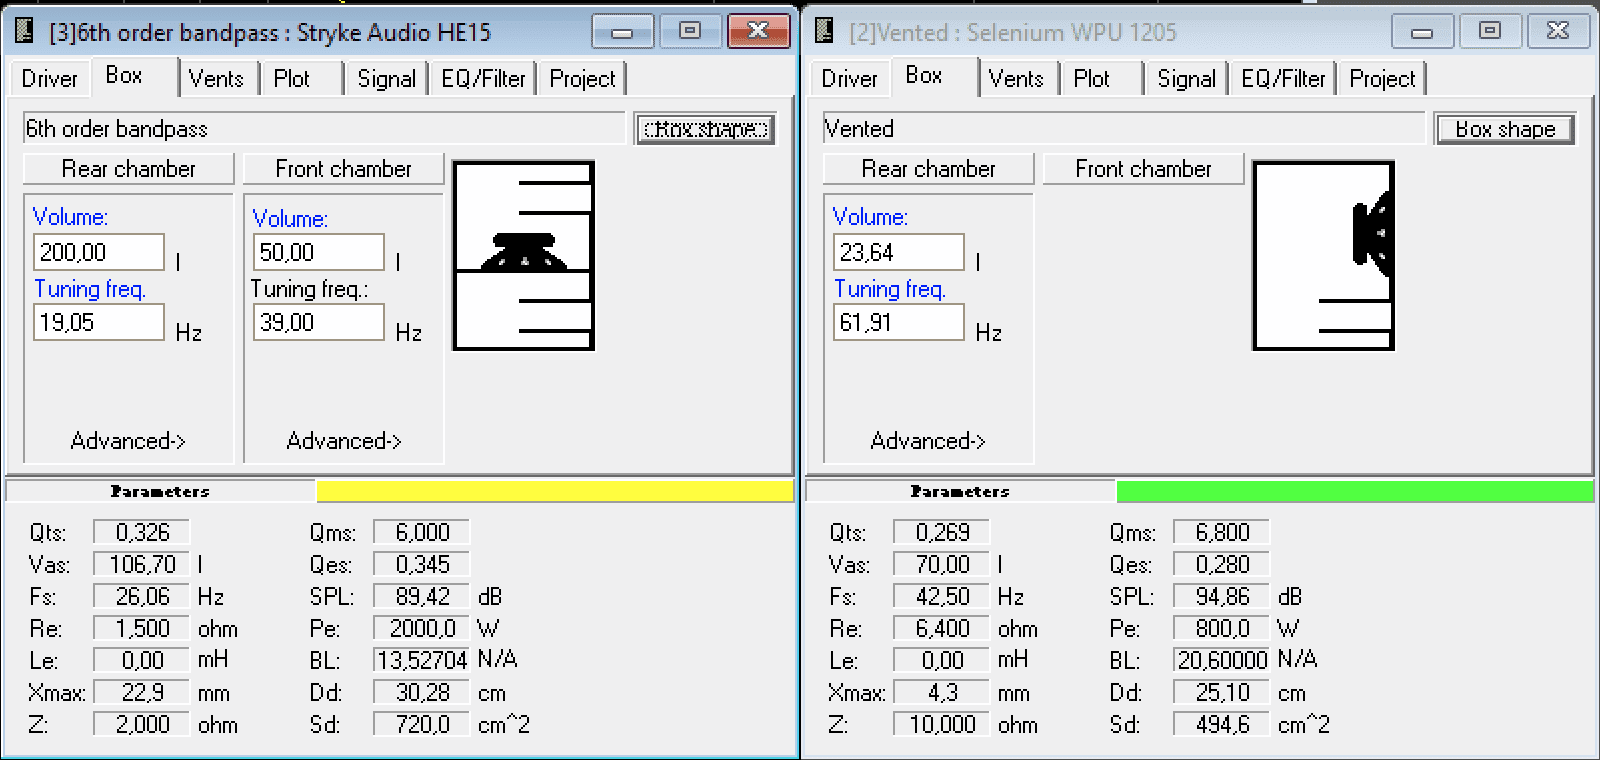Select the Box tab in the Selenium window
The image size is (1600, 760).
(x=935, y=76)
